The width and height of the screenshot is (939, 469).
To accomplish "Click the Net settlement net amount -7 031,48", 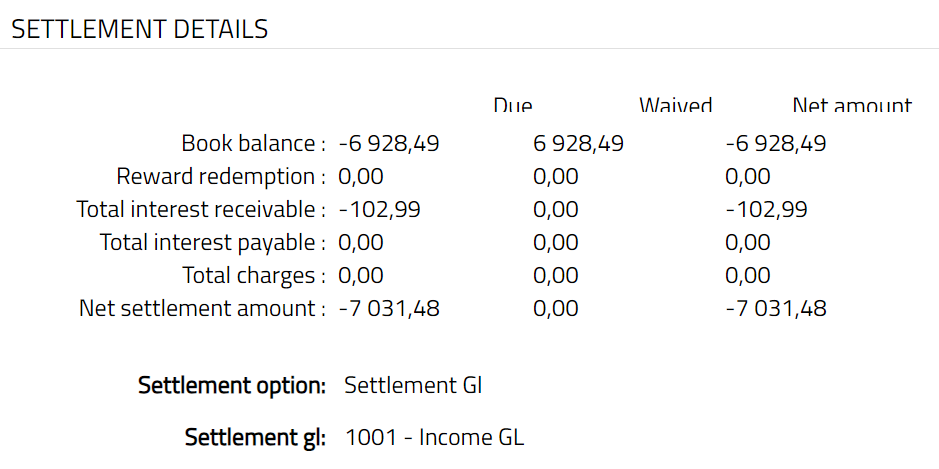I will tap(776, 308).
